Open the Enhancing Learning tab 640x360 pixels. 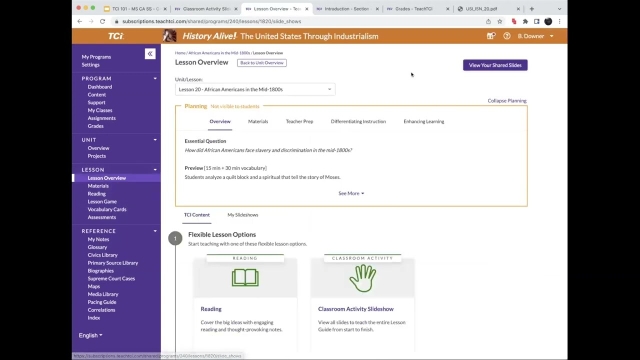point(424,122)
